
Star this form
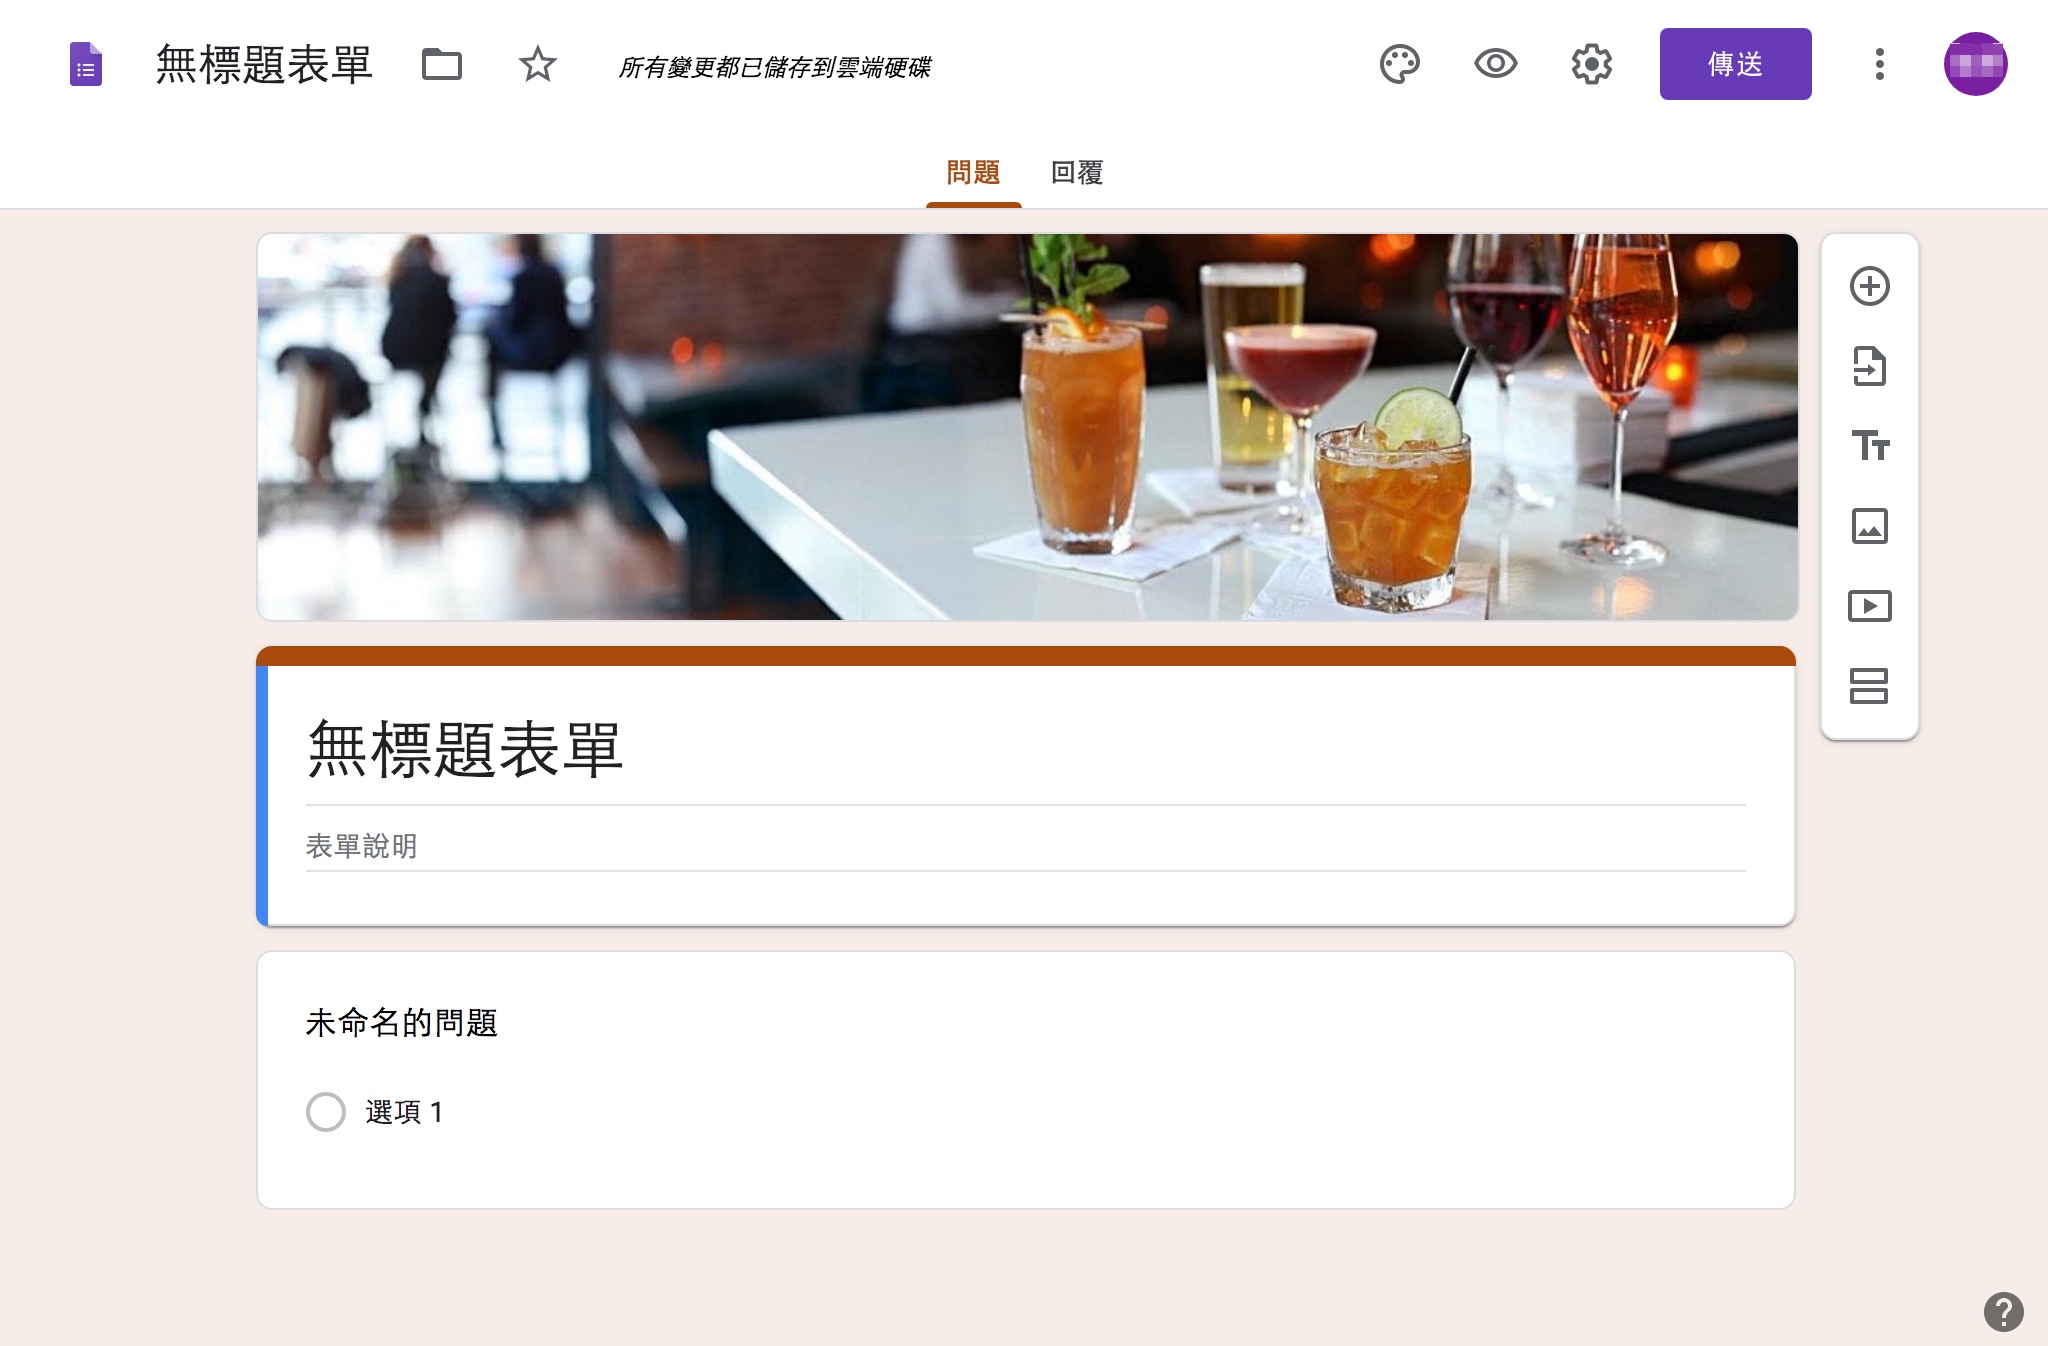[538, 65]
